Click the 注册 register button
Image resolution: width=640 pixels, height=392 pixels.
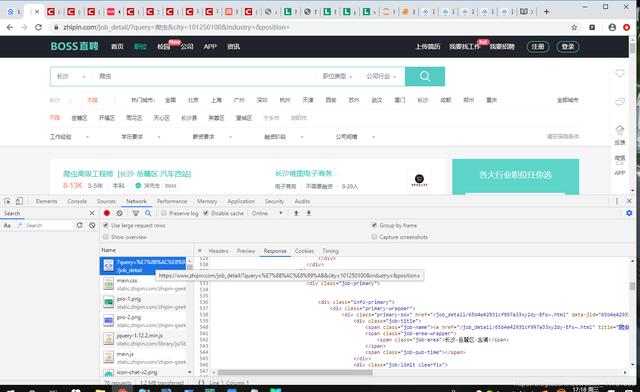point(538,47)
